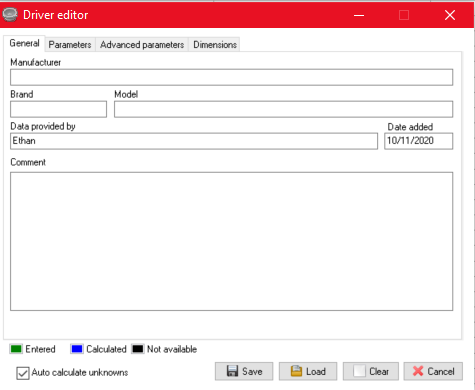
Task: Clear all fields with the Clear button
Action: tap(371, 371)
